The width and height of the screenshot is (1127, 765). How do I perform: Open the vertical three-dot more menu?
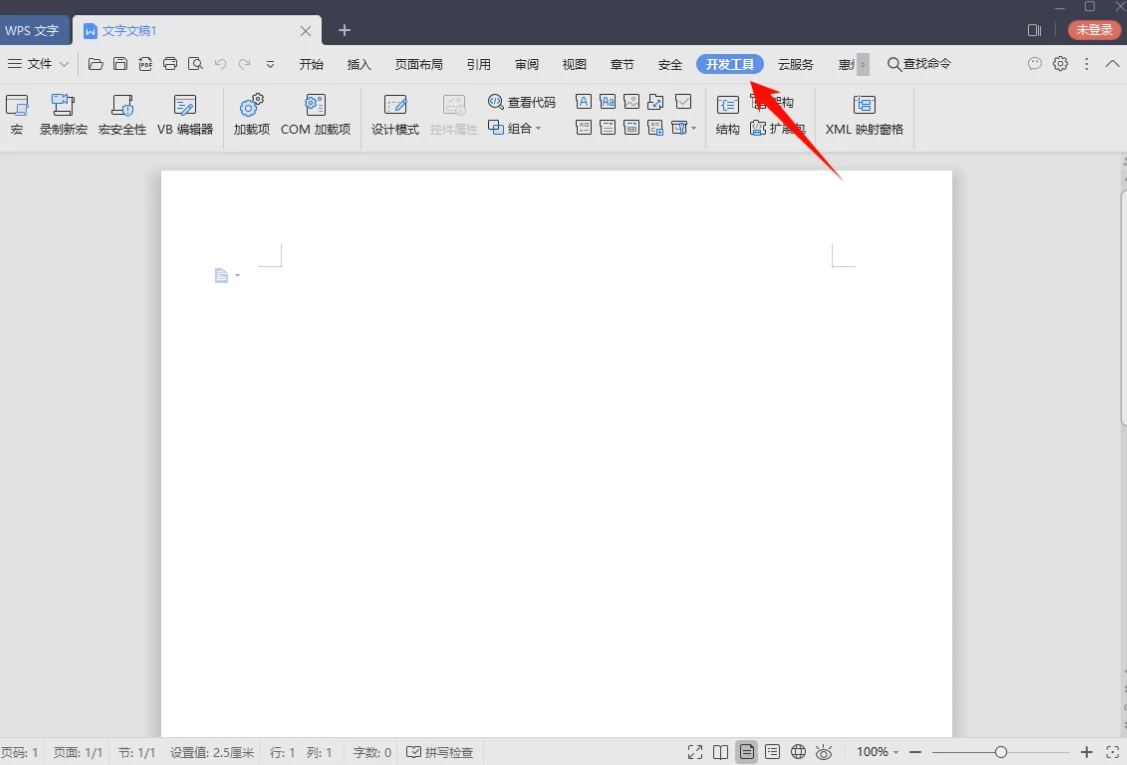(1087, 64)
